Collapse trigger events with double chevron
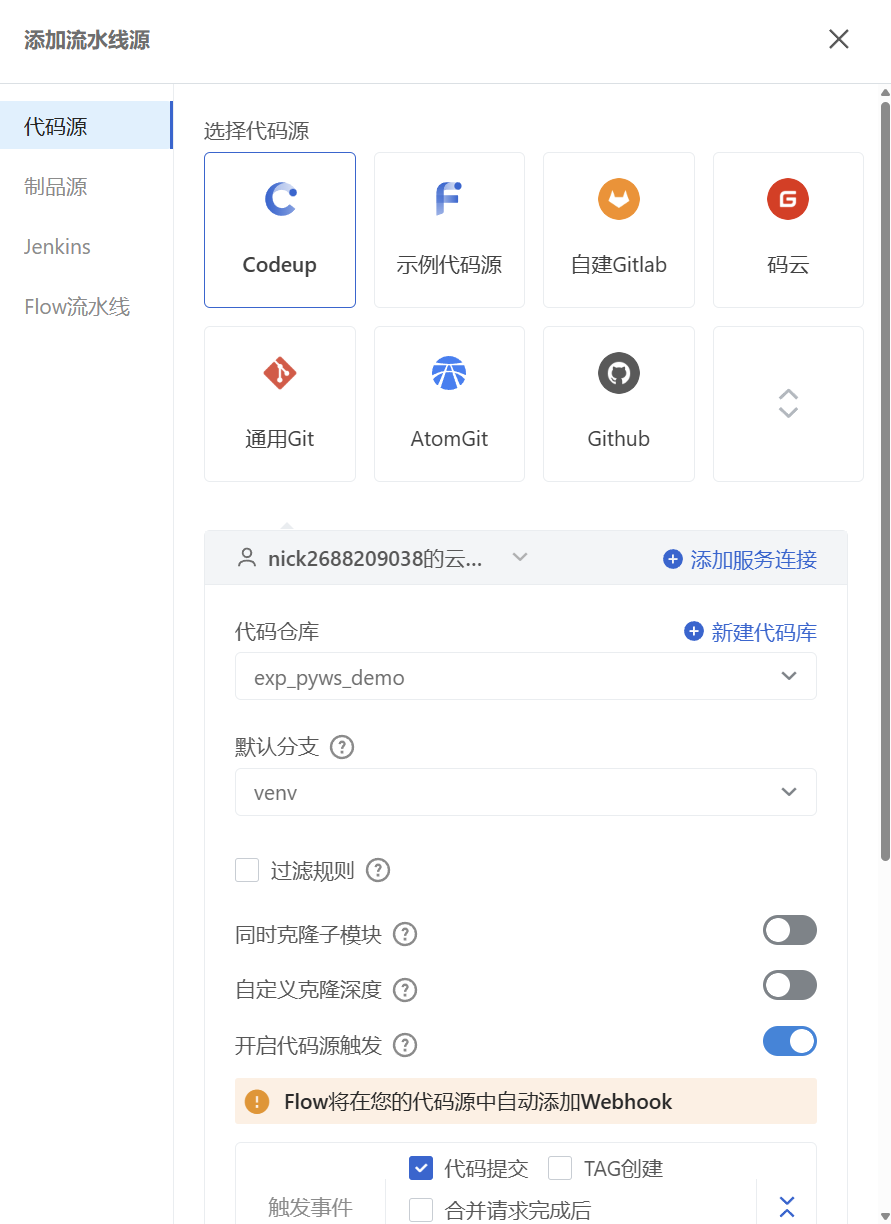 787,1207
